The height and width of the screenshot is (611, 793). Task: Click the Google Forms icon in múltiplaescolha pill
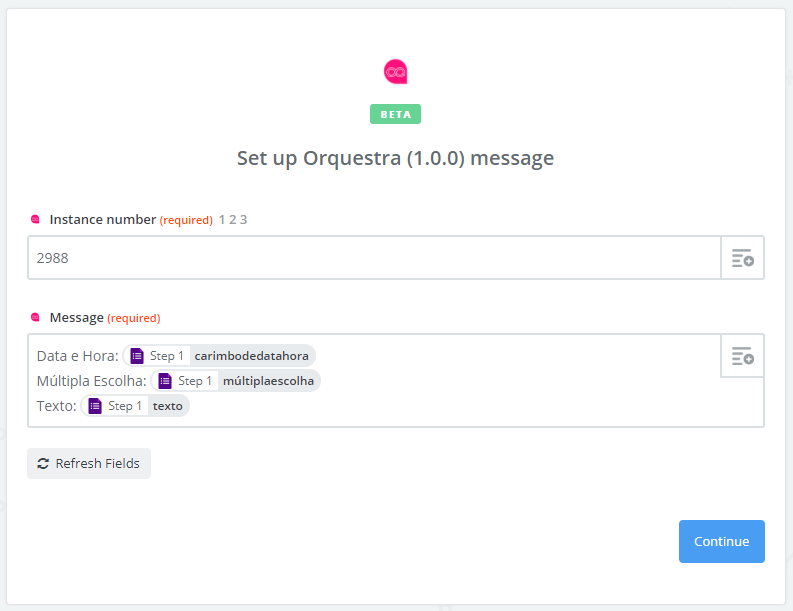[x=165, y=381]
